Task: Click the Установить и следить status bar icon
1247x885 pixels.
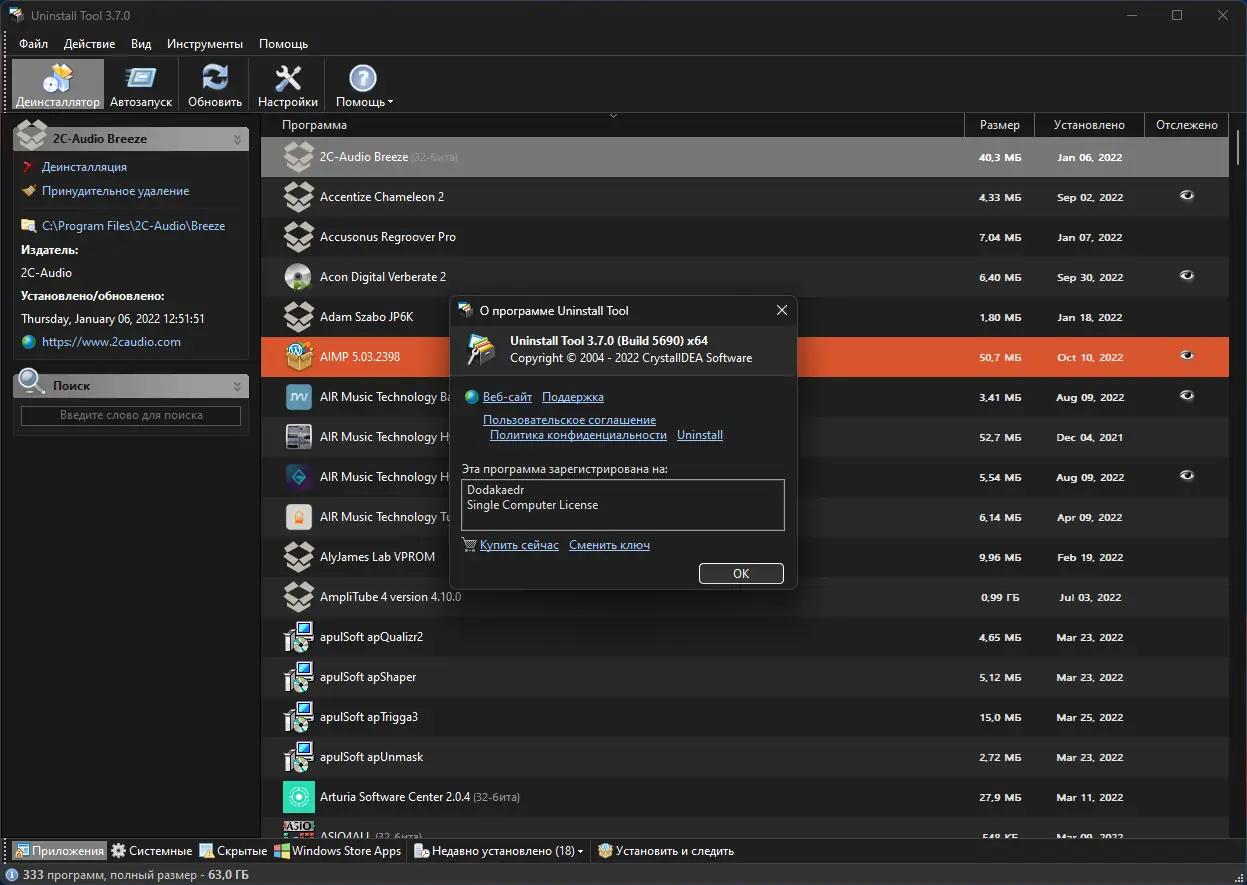Action: 604,850
